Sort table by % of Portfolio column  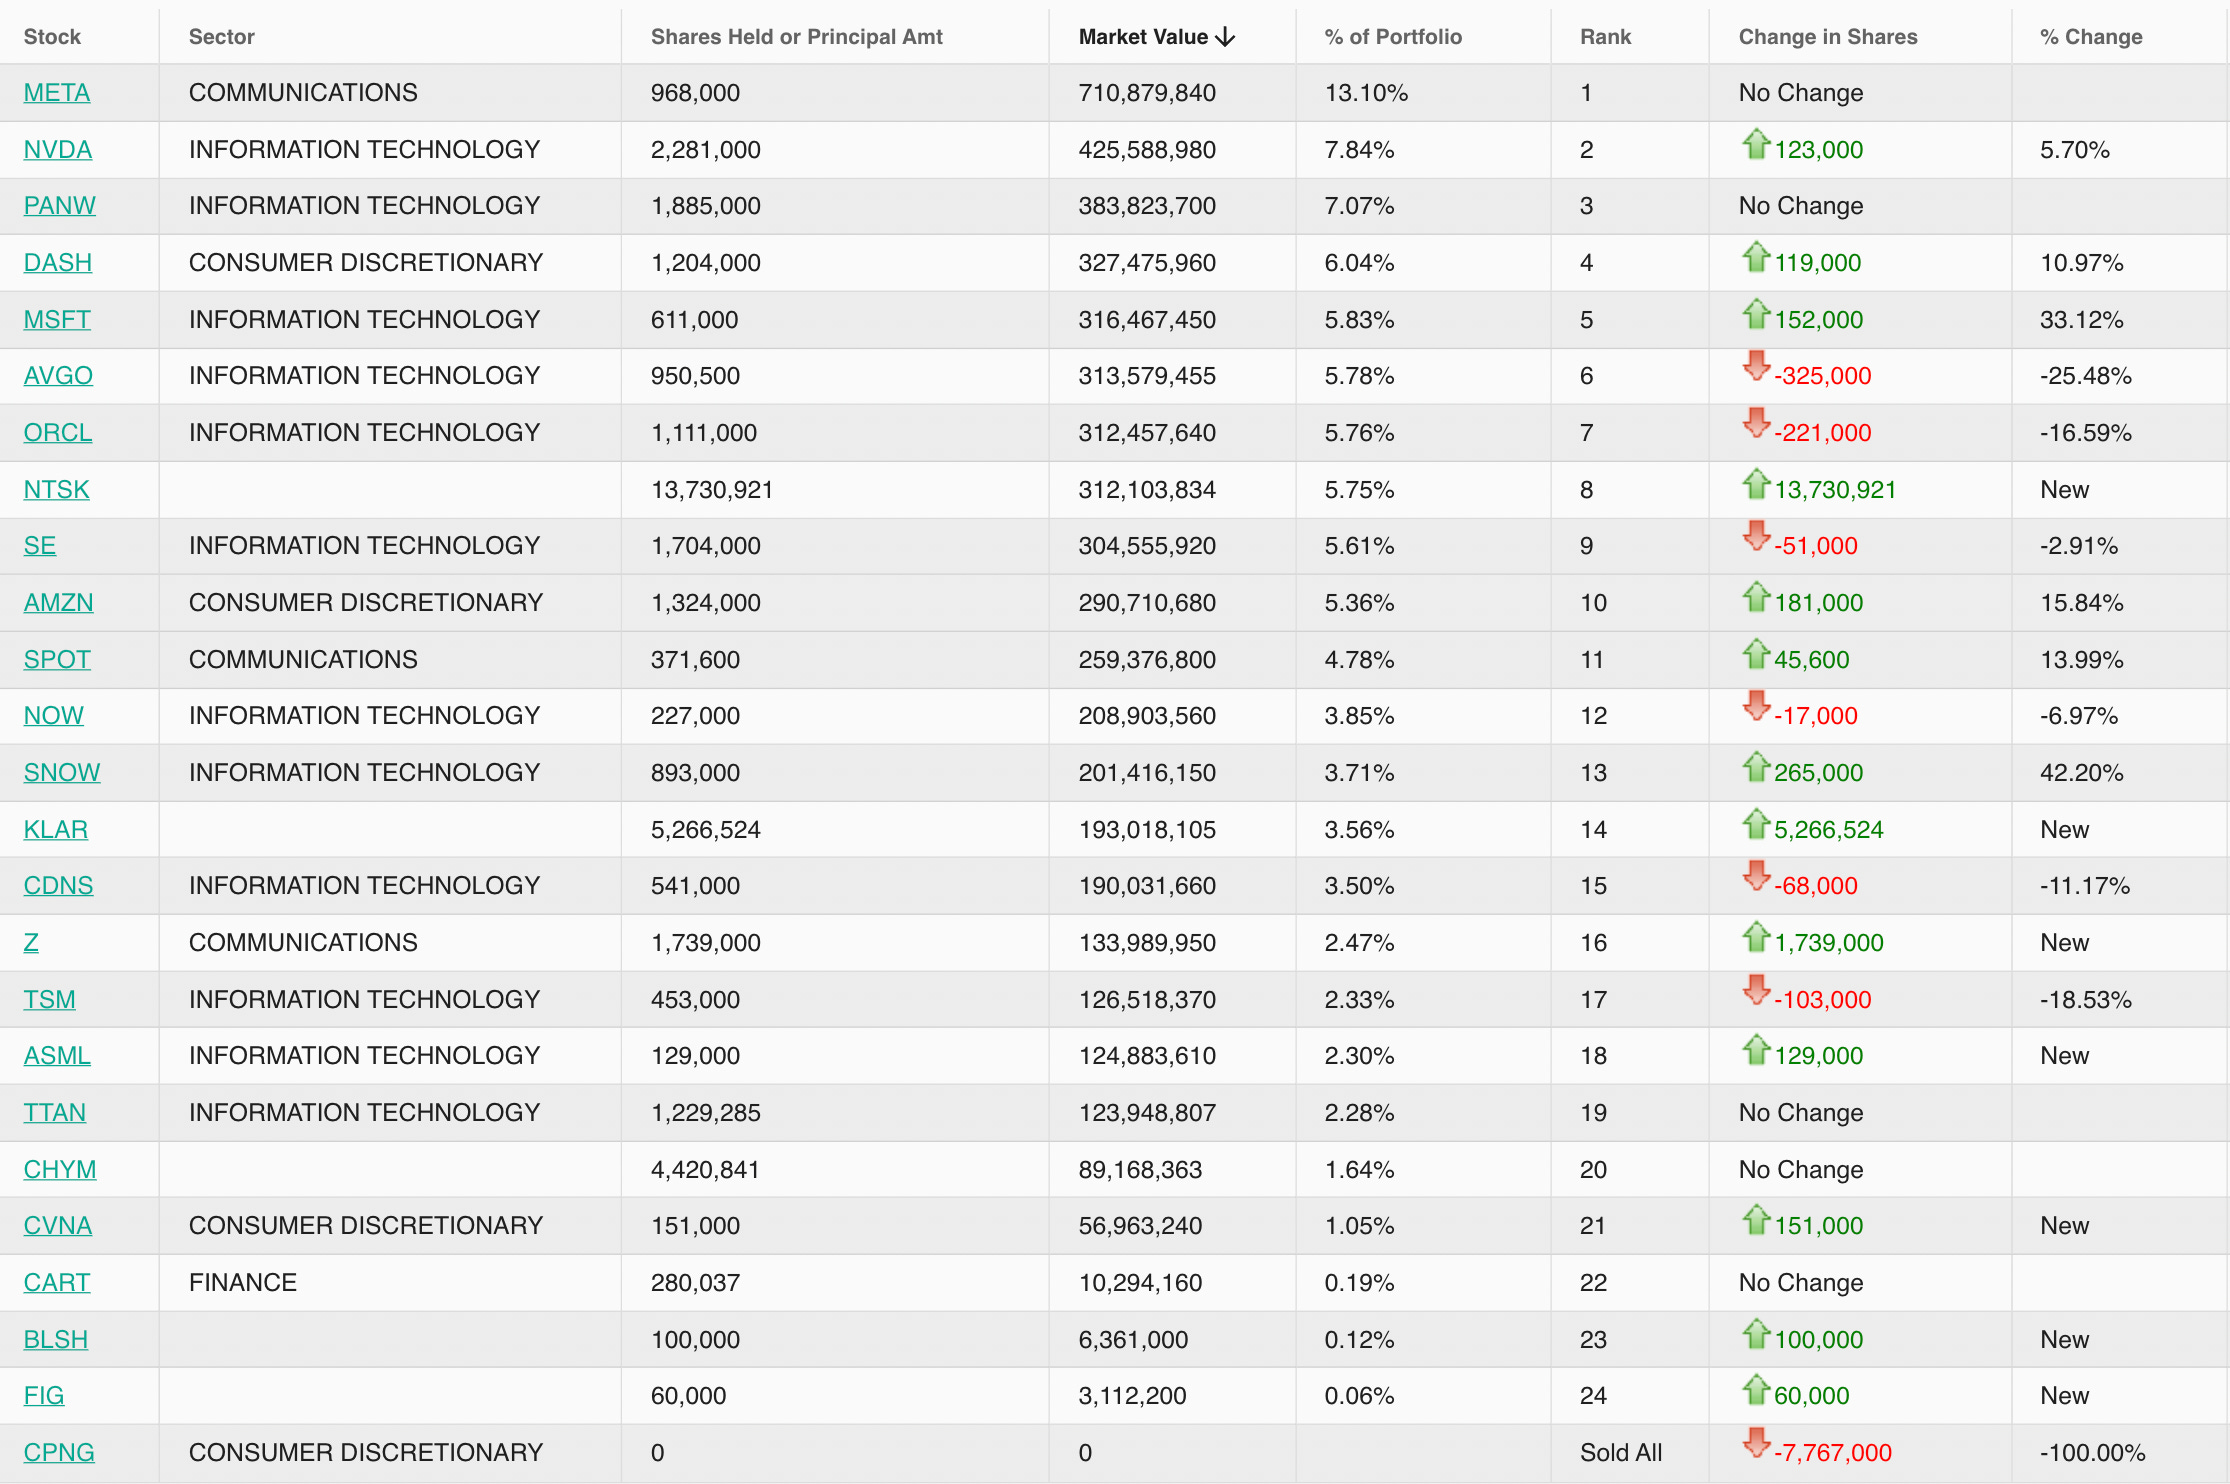[x=1392, y=37]
